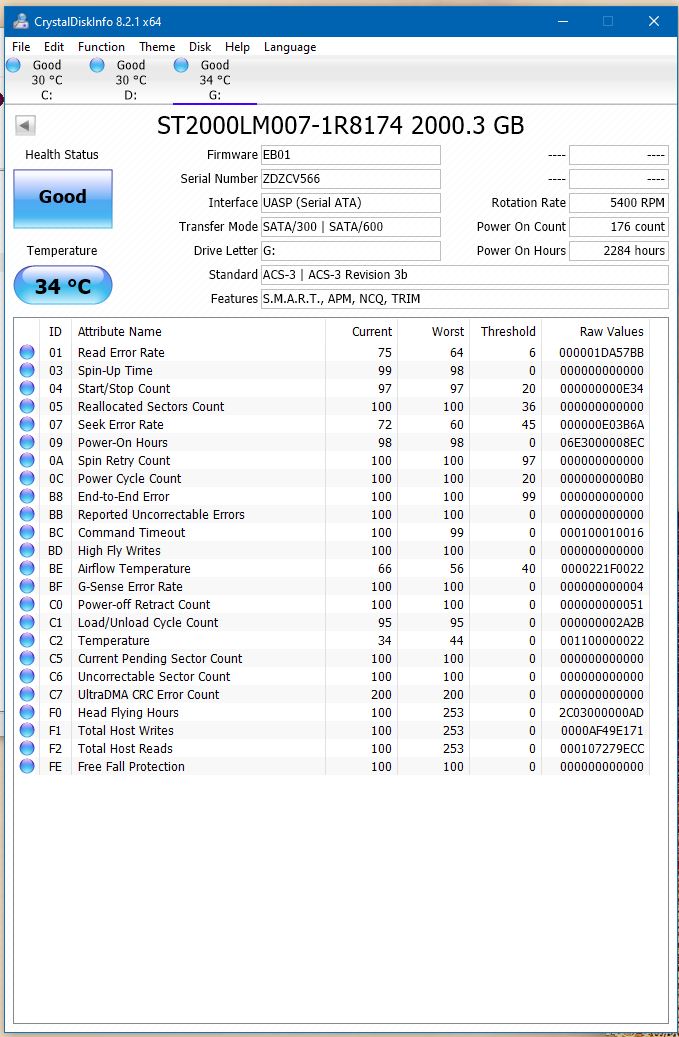
Task: Click the Interface field UASP (Serial ATA)
Action: point(350,203)
